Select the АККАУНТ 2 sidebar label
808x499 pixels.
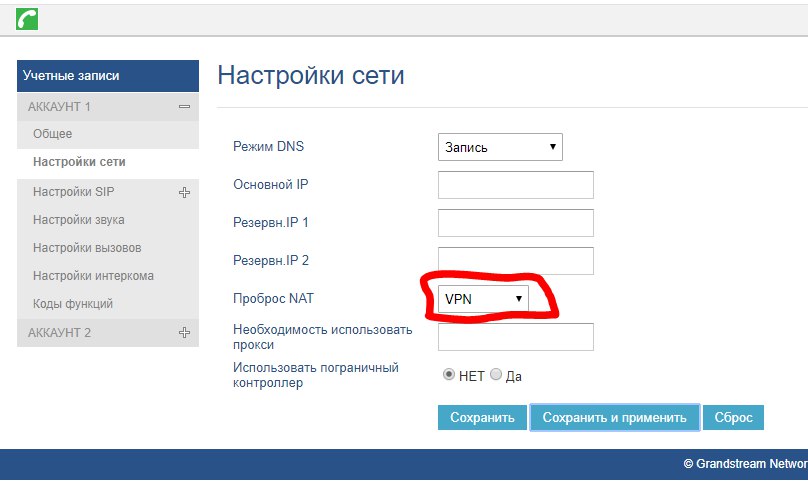[x=59, y=333]
